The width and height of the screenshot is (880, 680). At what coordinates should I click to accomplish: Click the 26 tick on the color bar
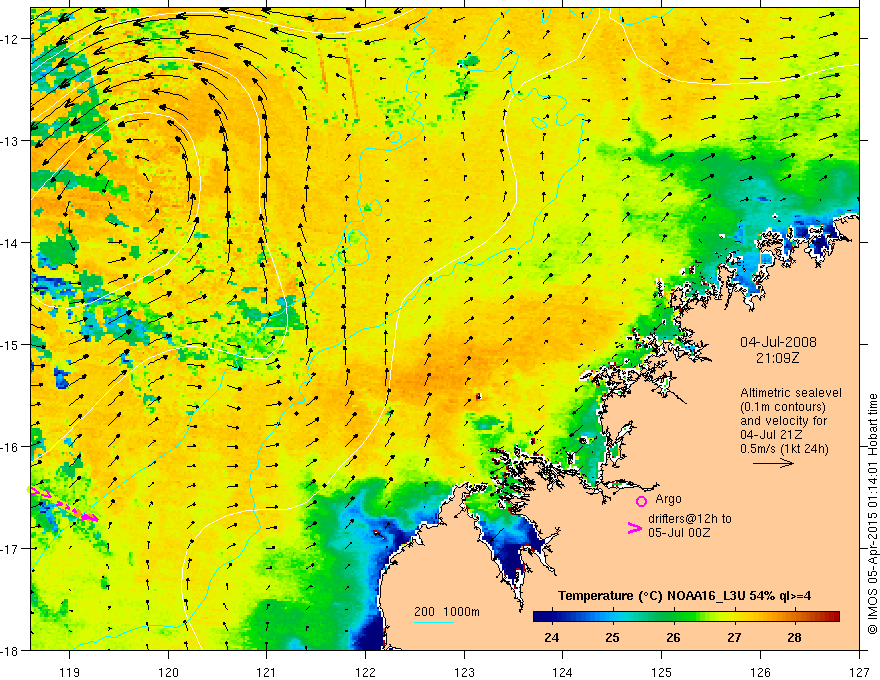(673, 637)
